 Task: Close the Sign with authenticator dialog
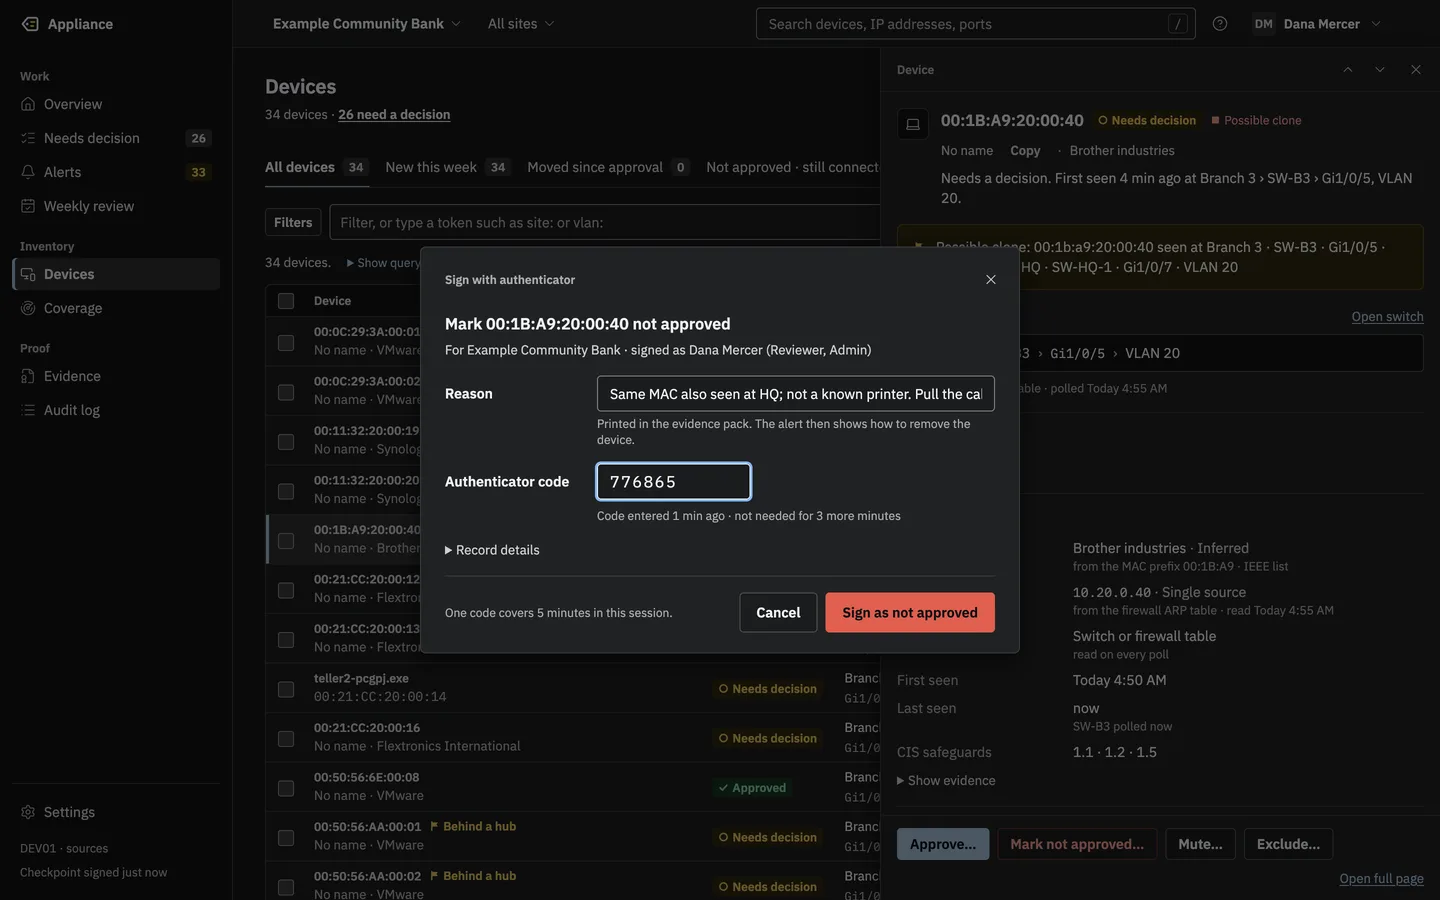(x=991, y=280)
